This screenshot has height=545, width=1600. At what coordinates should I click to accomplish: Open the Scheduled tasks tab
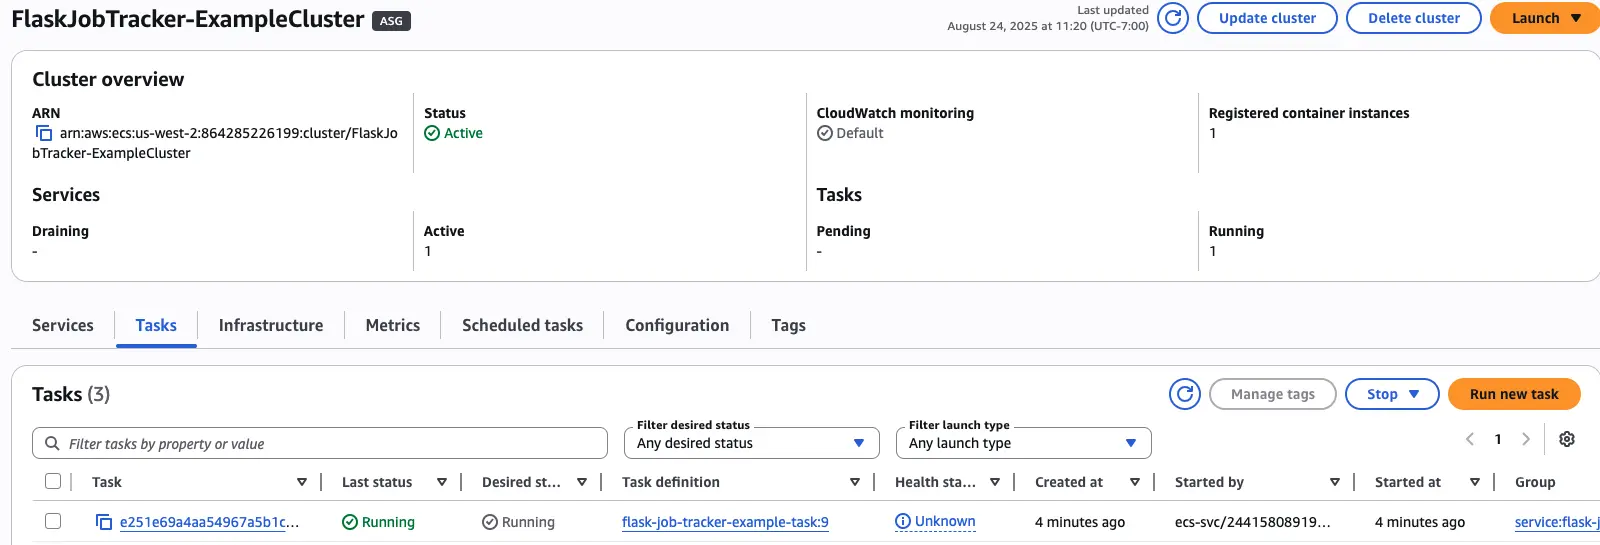pyautogui.click(x=522, y=325)
